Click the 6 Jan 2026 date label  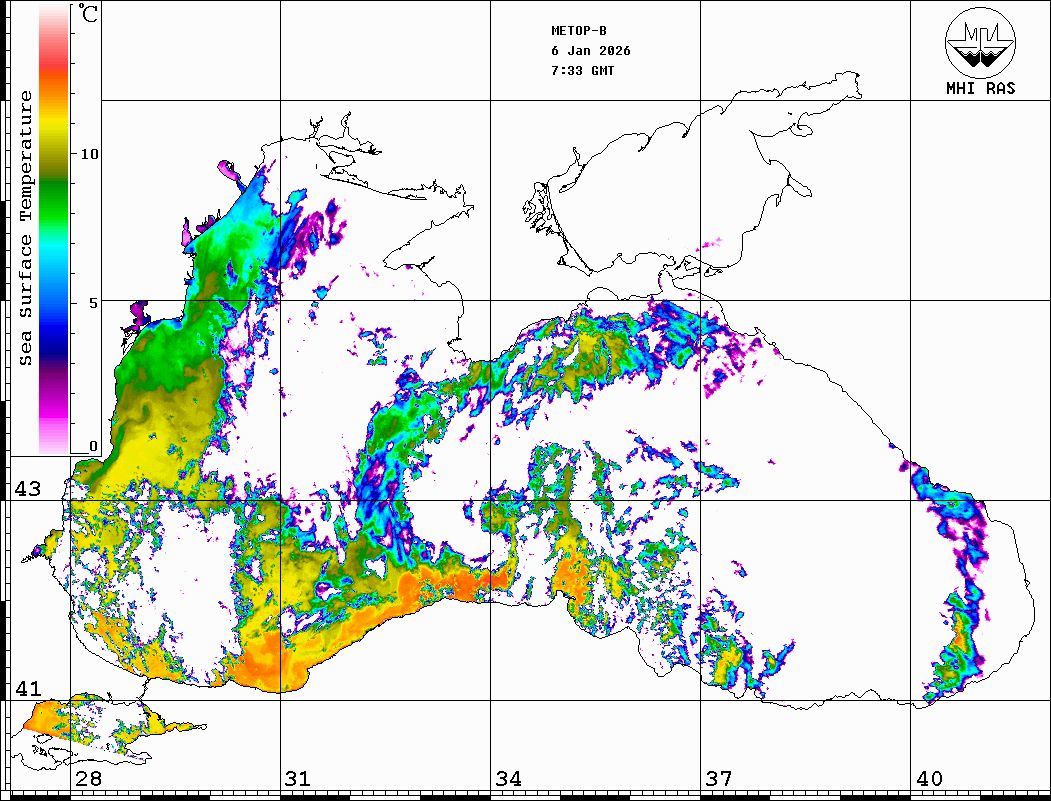pyautogui.click(x=591, y=51)
